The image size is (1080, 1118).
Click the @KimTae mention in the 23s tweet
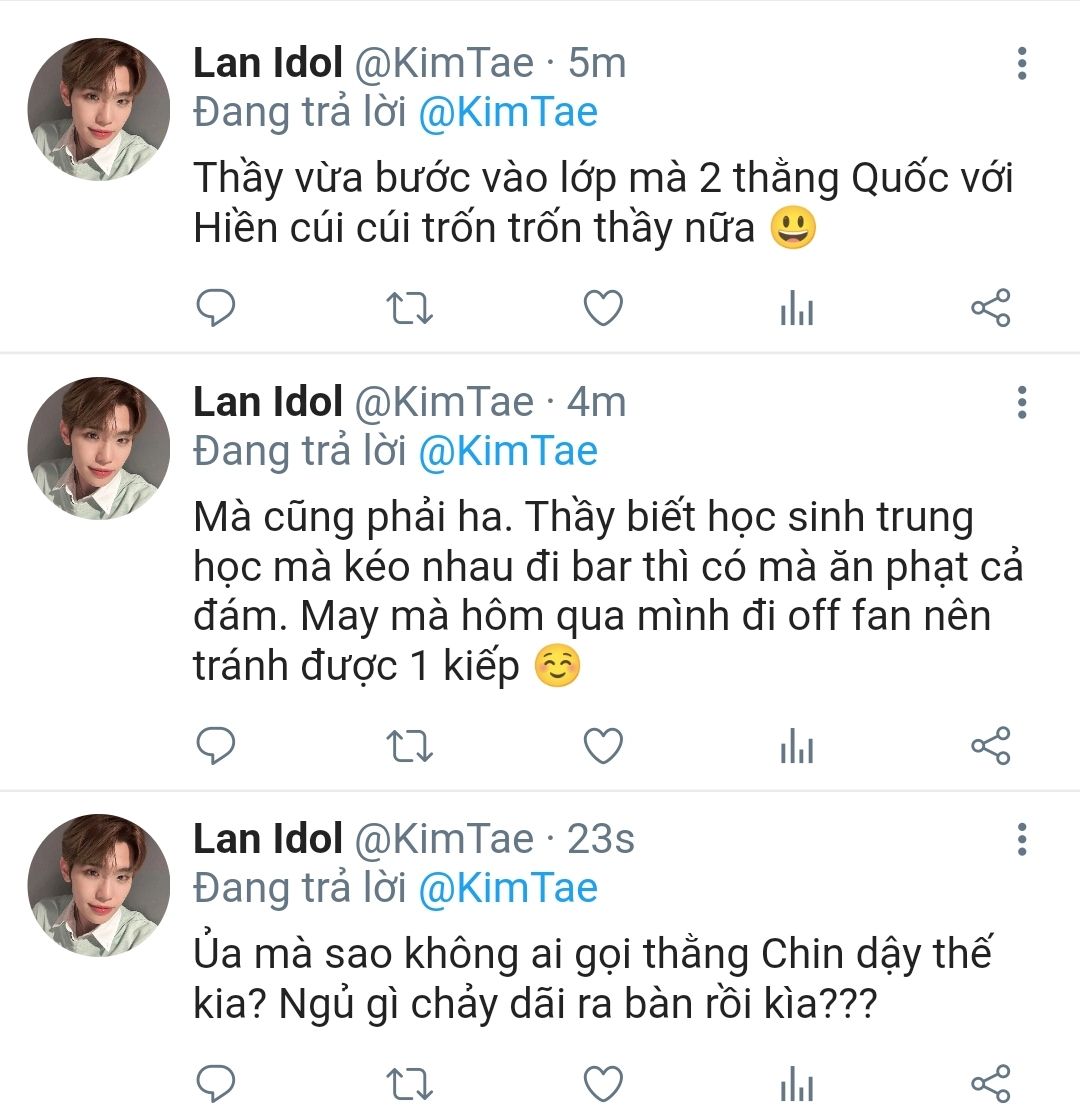click(507, 888)
